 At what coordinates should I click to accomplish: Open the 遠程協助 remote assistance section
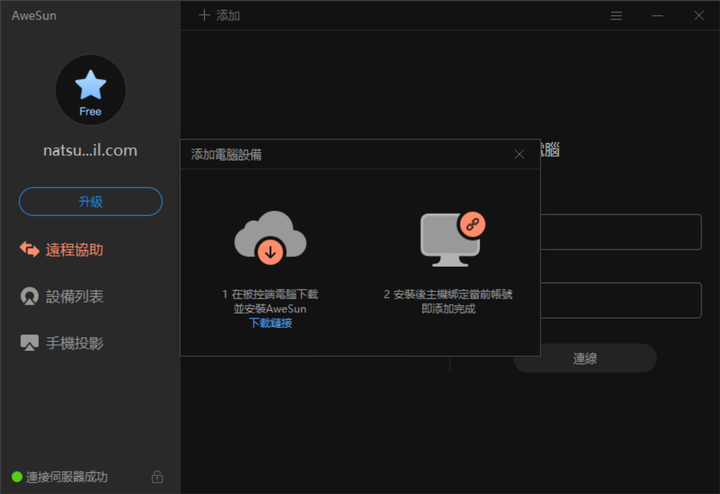click(62, 250)
